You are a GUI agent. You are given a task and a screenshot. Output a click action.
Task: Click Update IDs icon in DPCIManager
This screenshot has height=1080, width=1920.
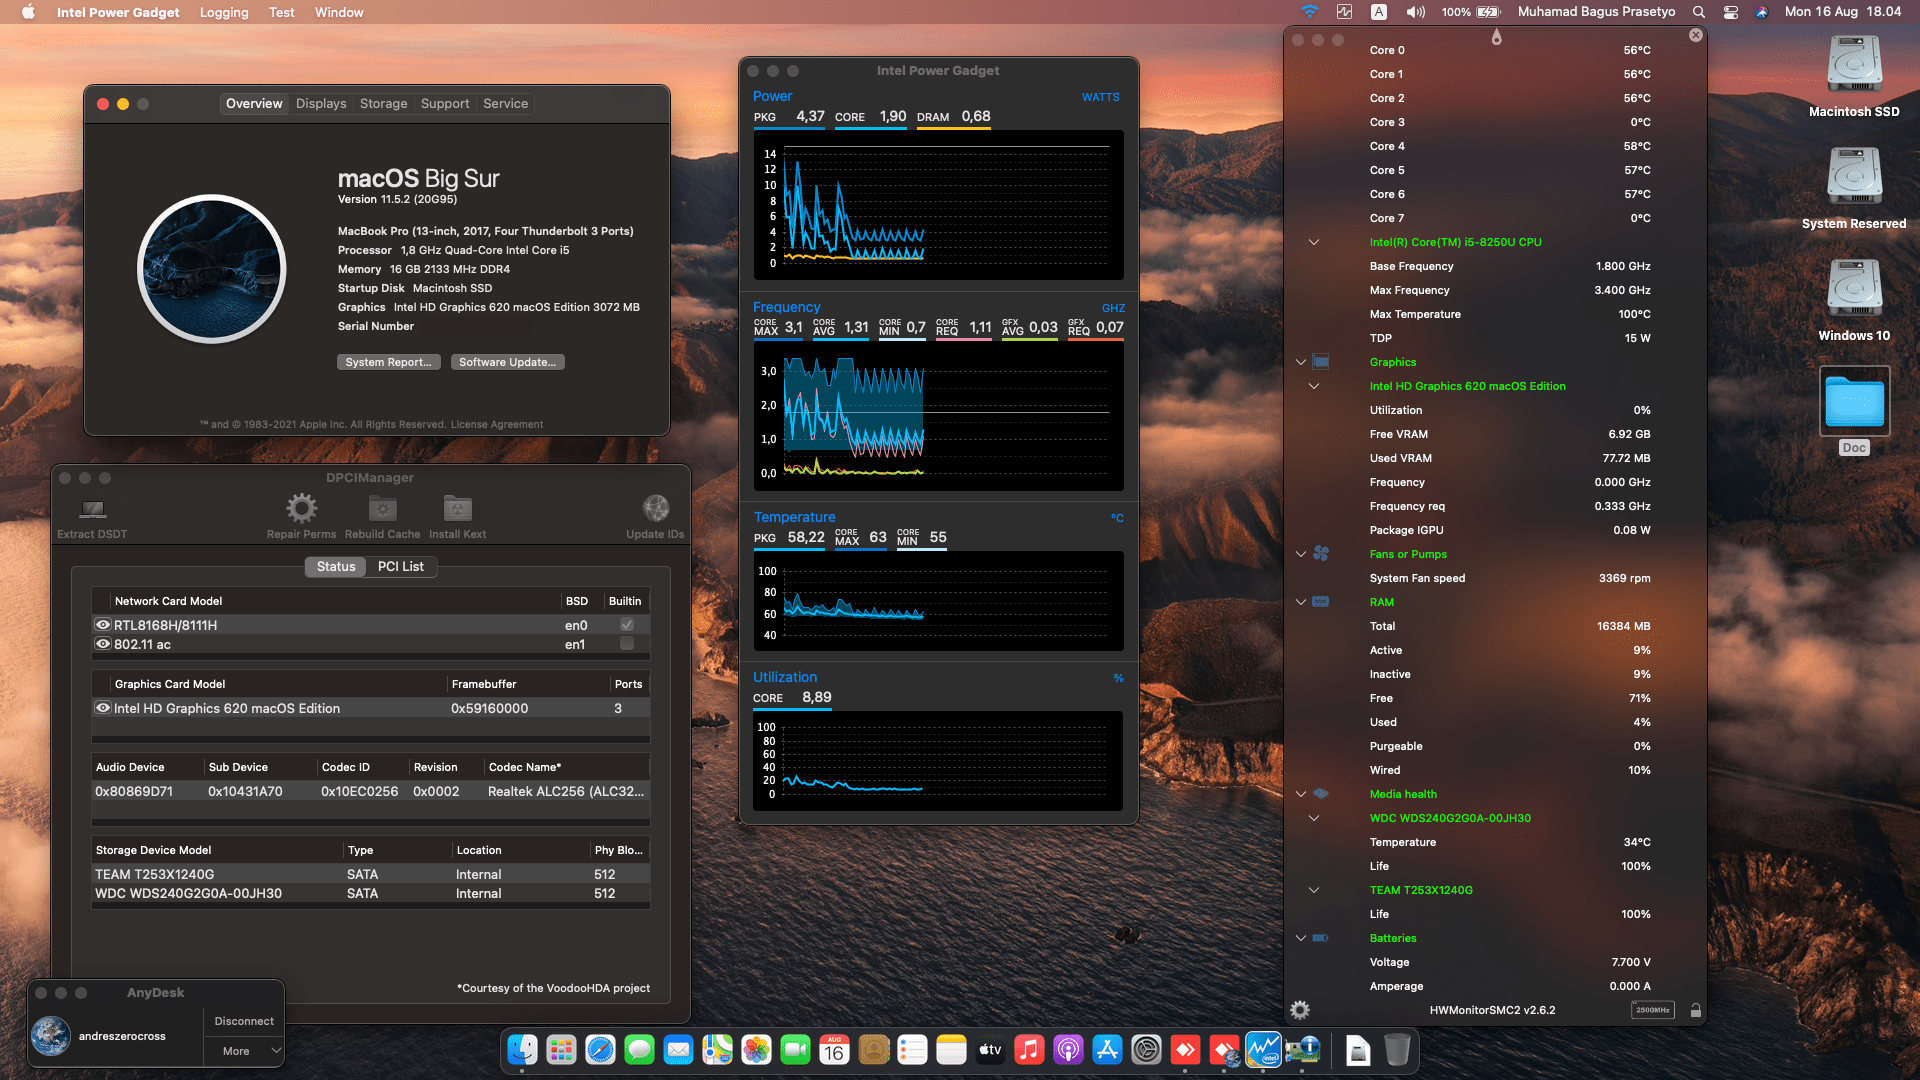click(656, 509)
